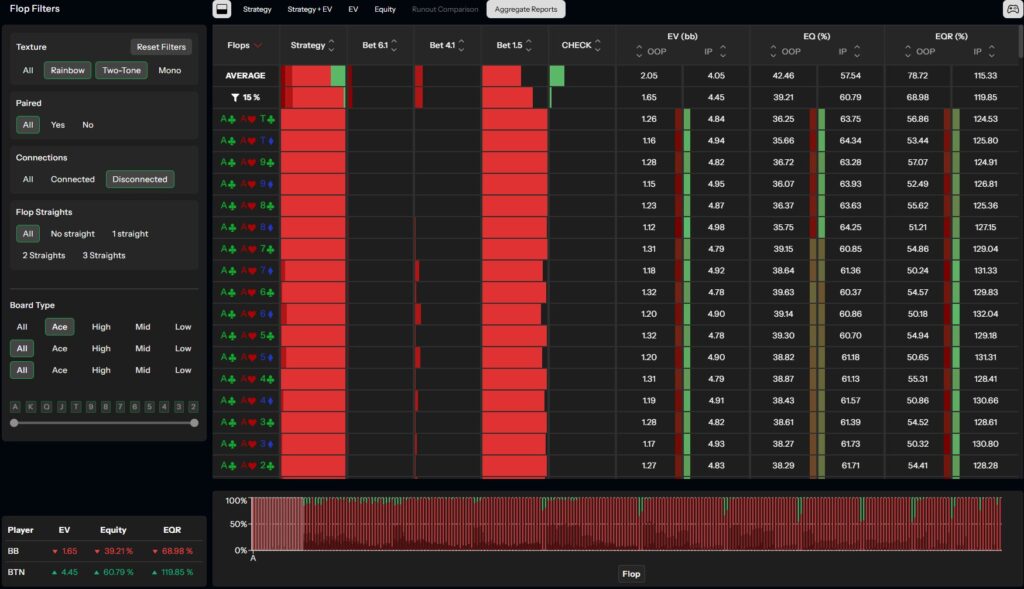The width and height of the screenshot is (1024, 589).
Task: Click the left handle of the card rank slider
Action: pos(14,422)
